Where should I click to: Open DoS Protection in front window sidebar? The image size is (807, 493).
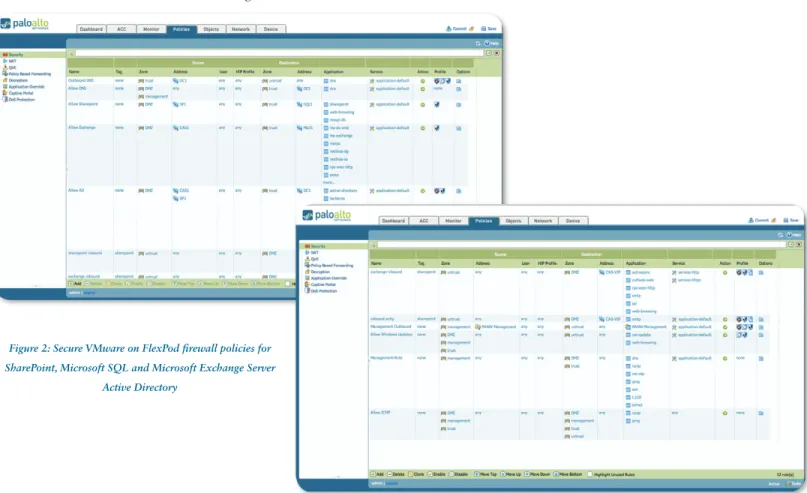point(321,291)
